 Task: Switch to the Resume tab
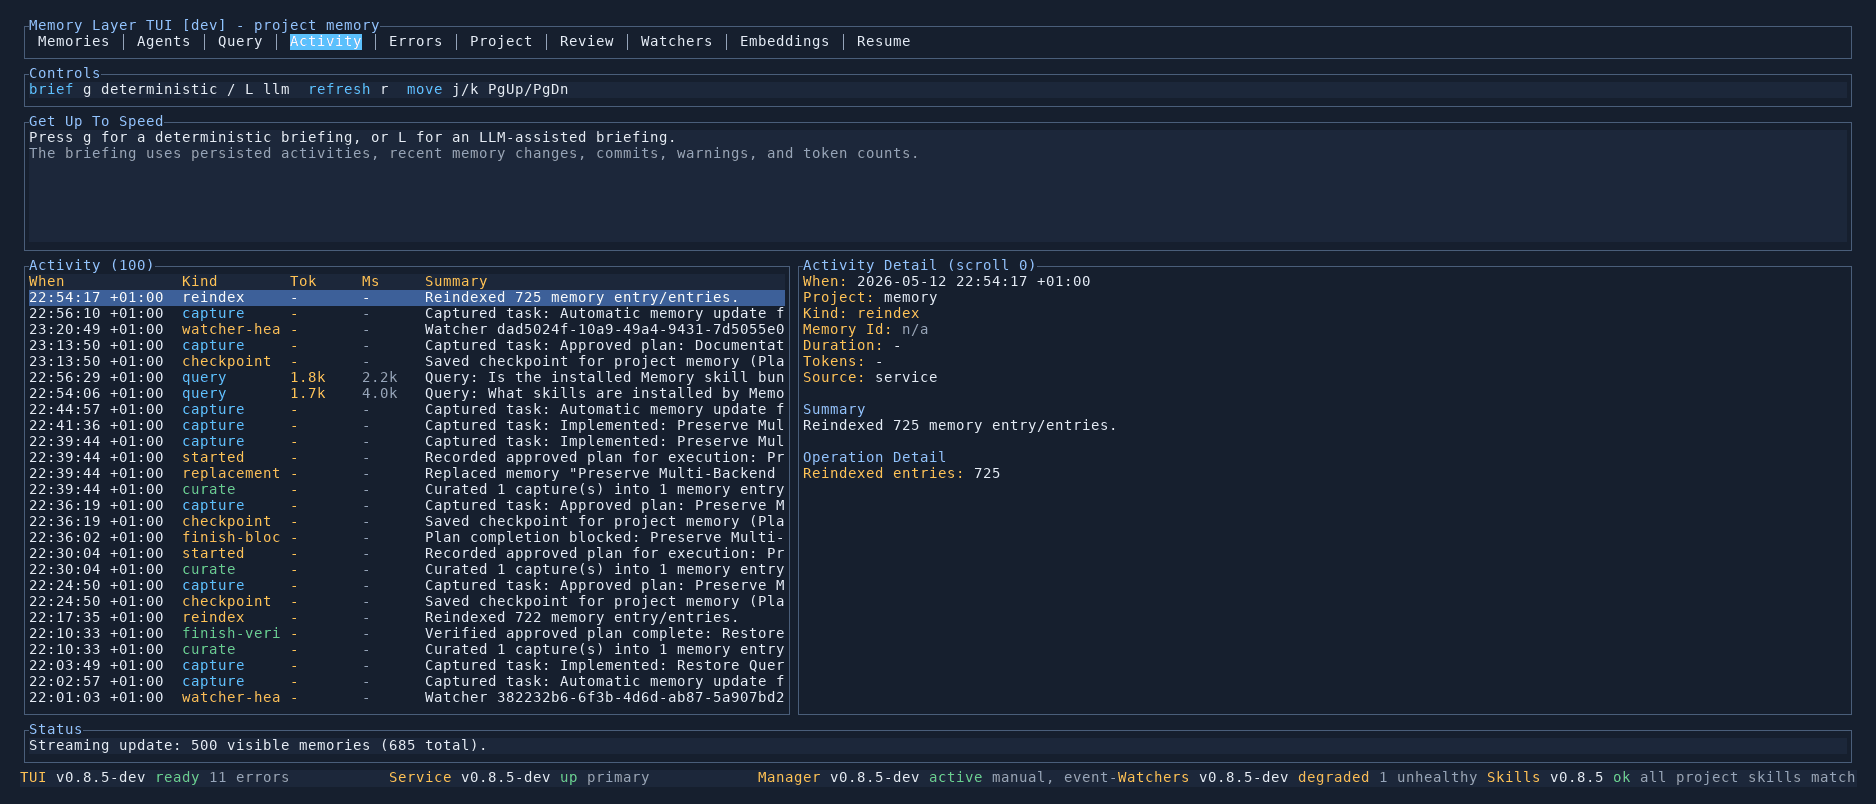884,42
